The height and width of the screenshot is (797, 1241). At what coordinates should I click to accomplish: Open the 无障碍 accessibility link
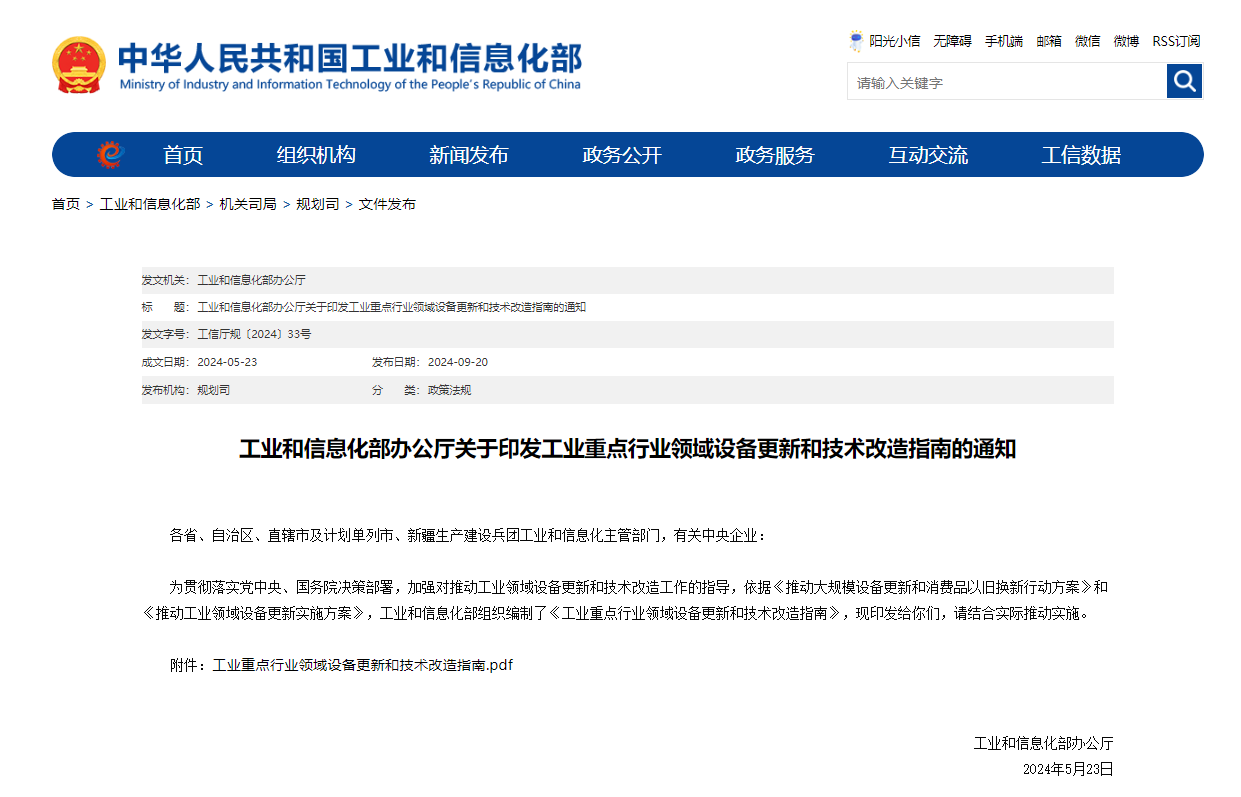[951, 41]
